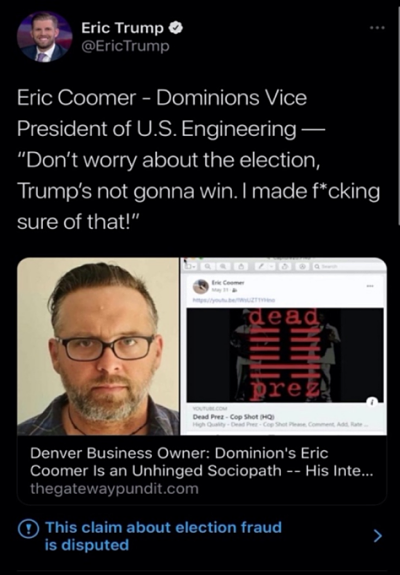Select the markup pen icon in embedded toolbar
Image resolution: width=400 pixels, height=575 pixels.
tap(261, 266)
